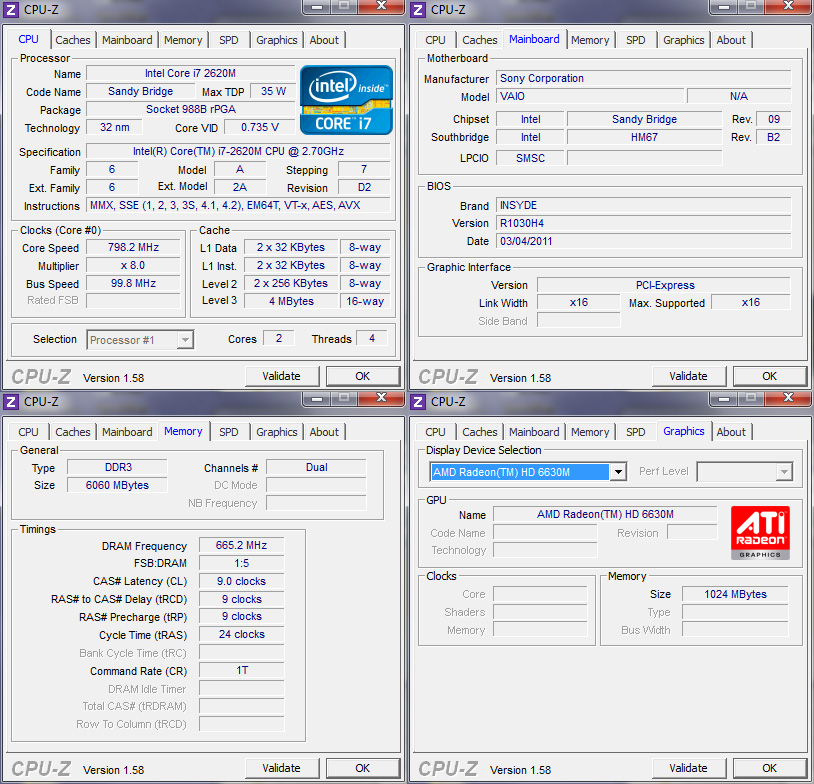Switch to CPU tab in Mainboard window
This screenshot has width=814, height=784.
435,40
